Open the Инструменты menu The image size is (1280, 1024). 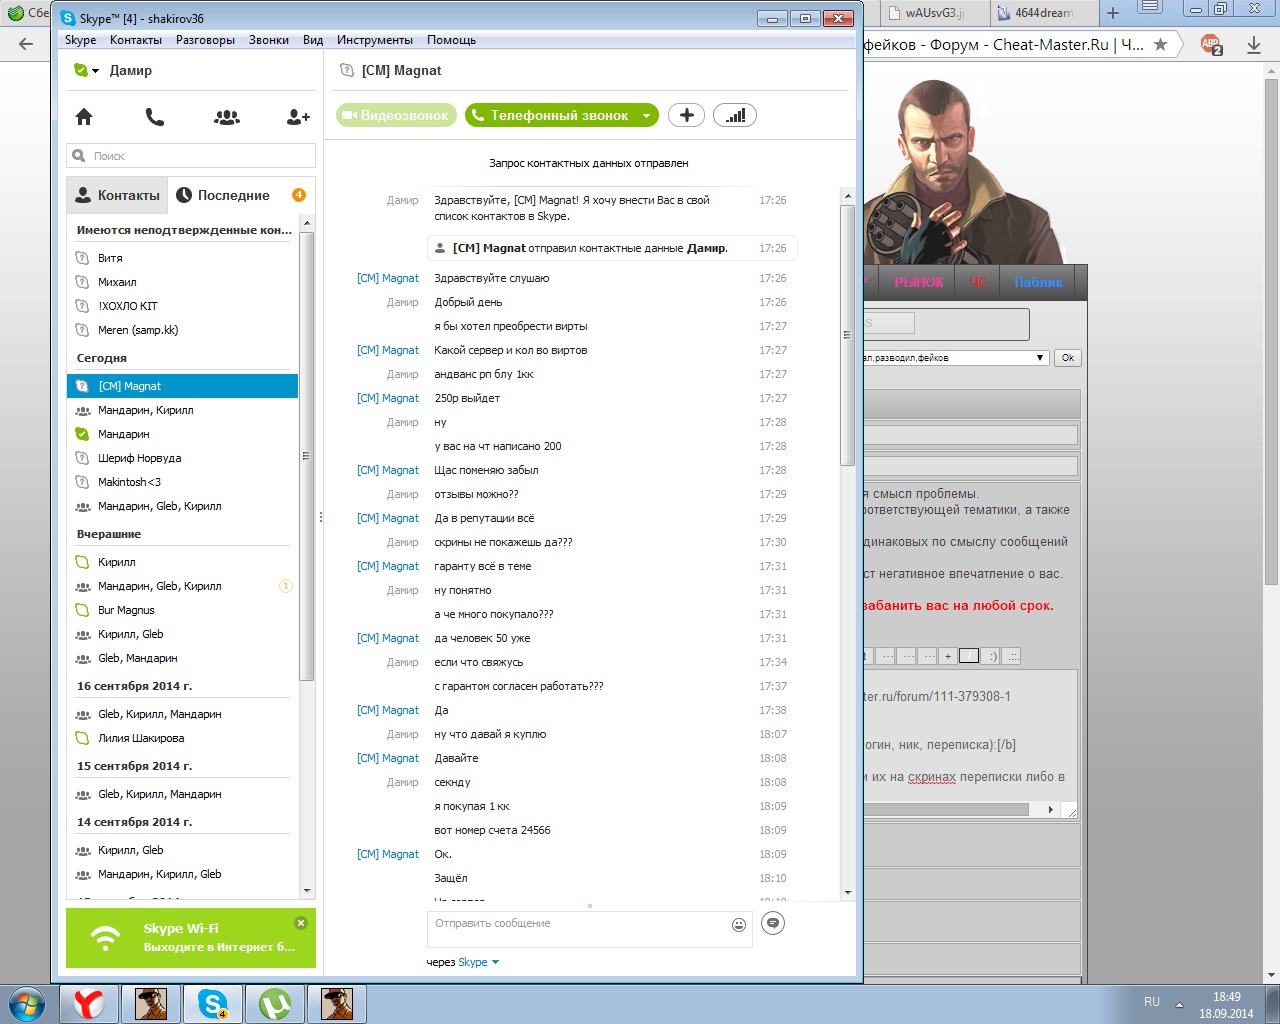pyautogui.click(x=375, y=40)
